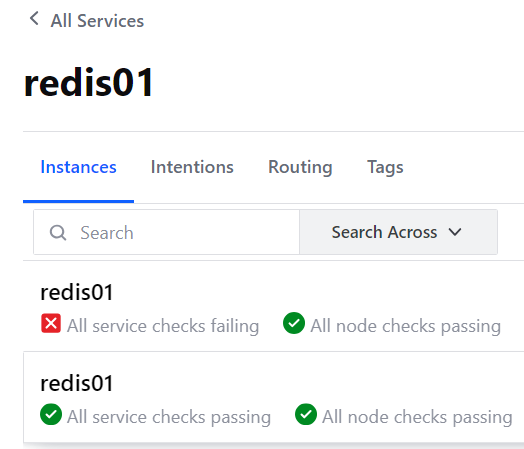The image size is (524, 449).
Task: Select the failing instance's 'All node checks passing' text
Action: [405, 326]
